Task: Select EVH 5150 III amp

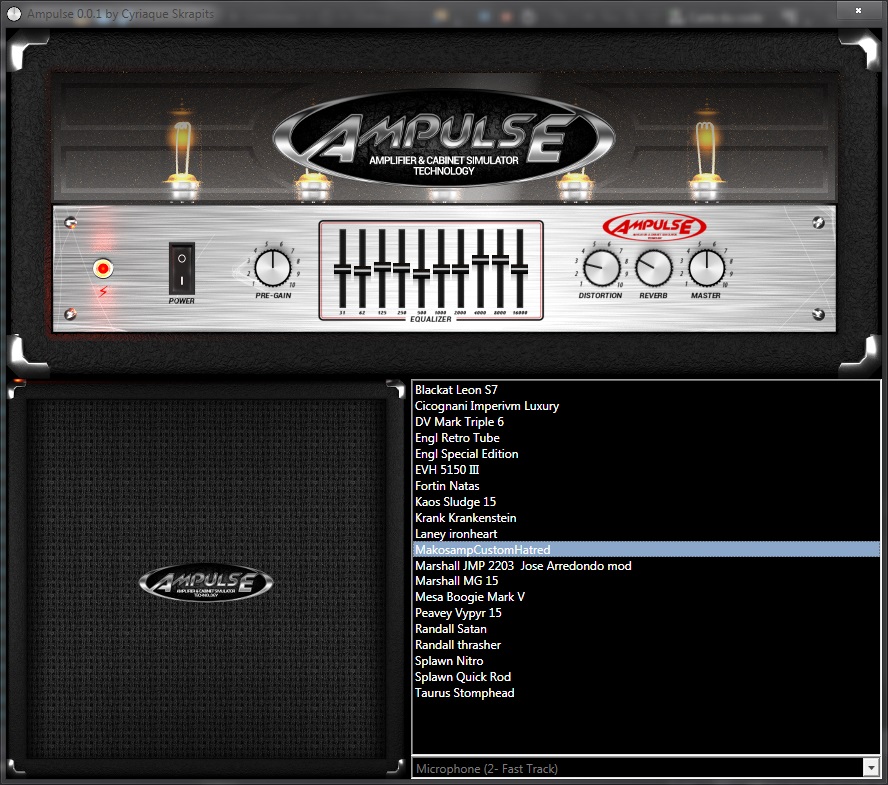Action: point(646,470)
